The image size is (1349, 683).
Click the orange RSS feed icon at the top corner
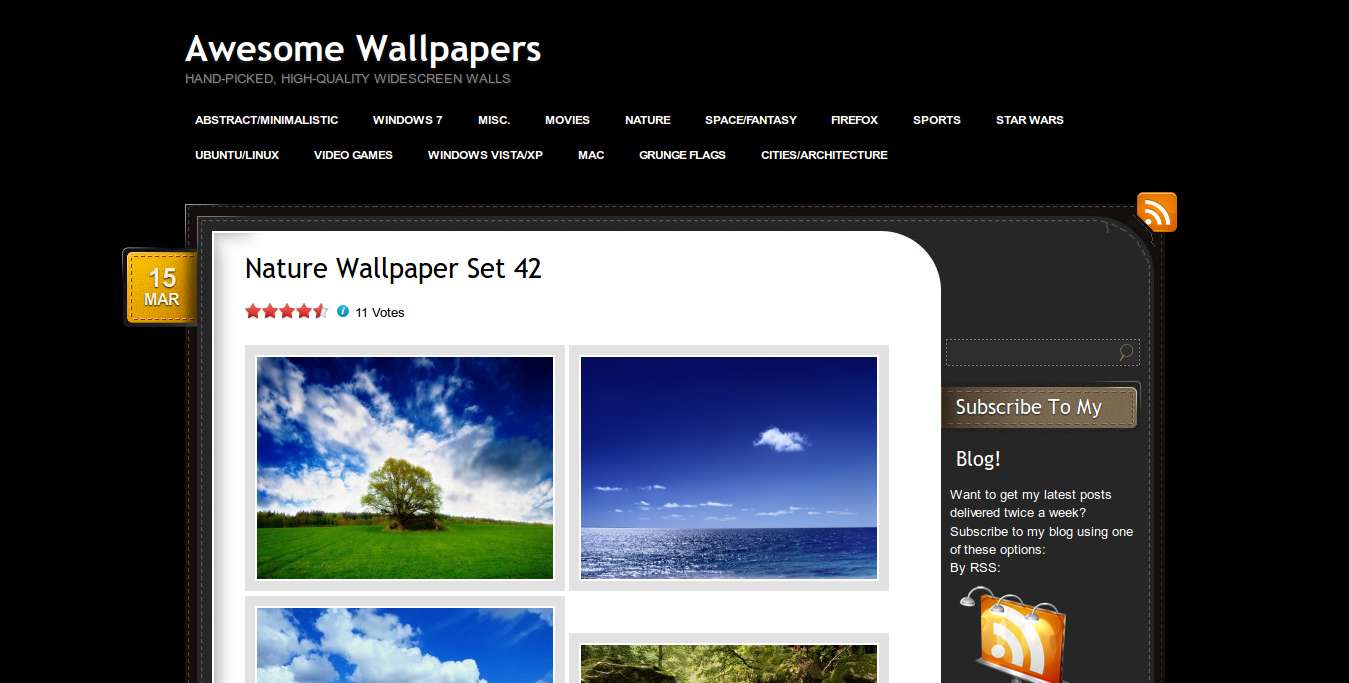point(1157,212)
